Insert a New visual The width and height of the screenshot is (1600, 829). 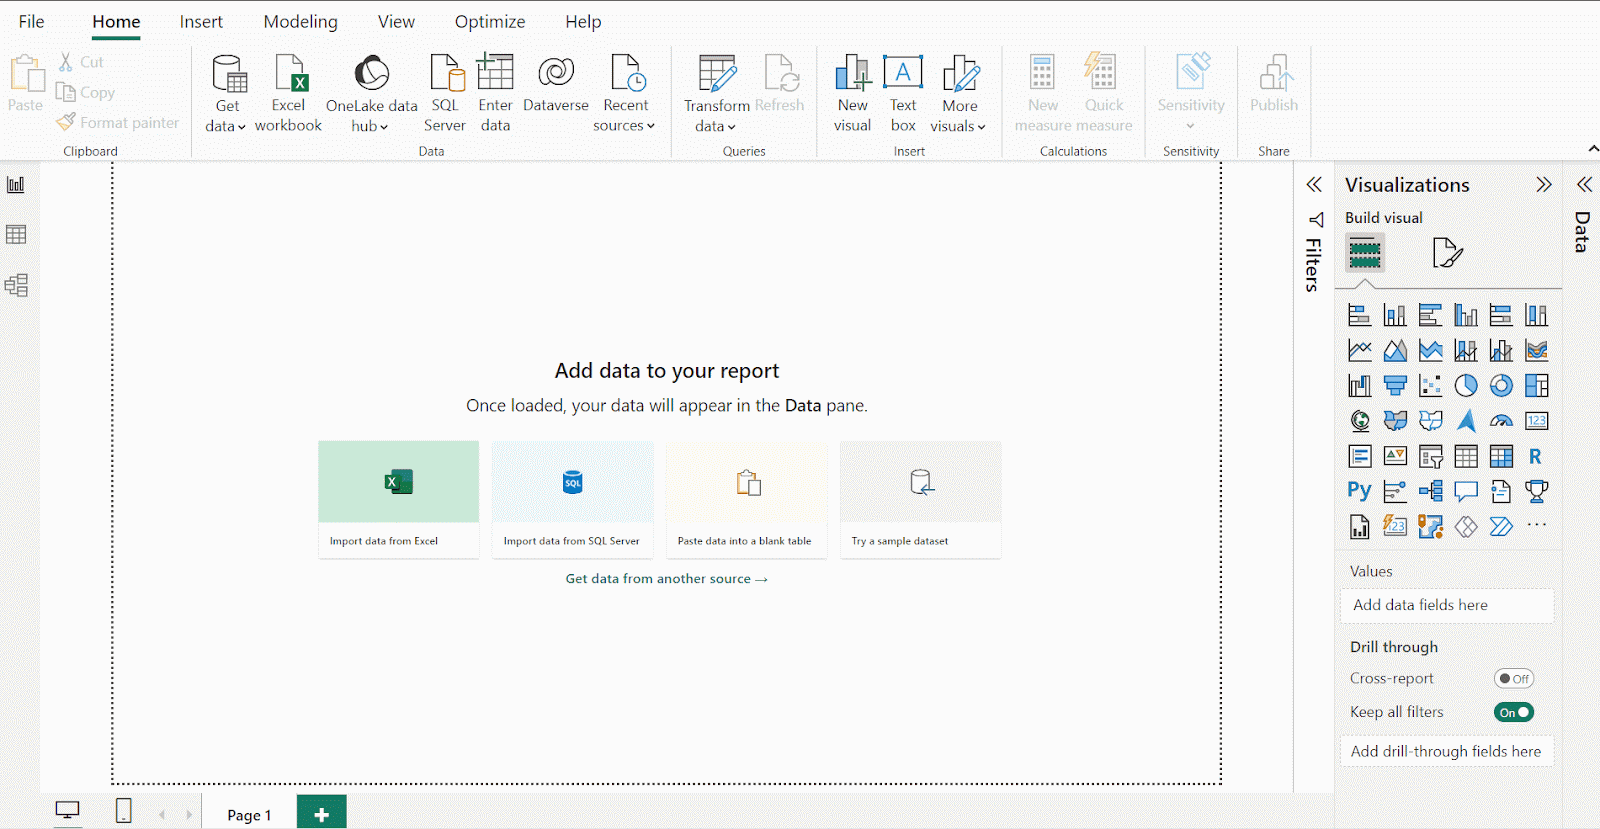853,93
